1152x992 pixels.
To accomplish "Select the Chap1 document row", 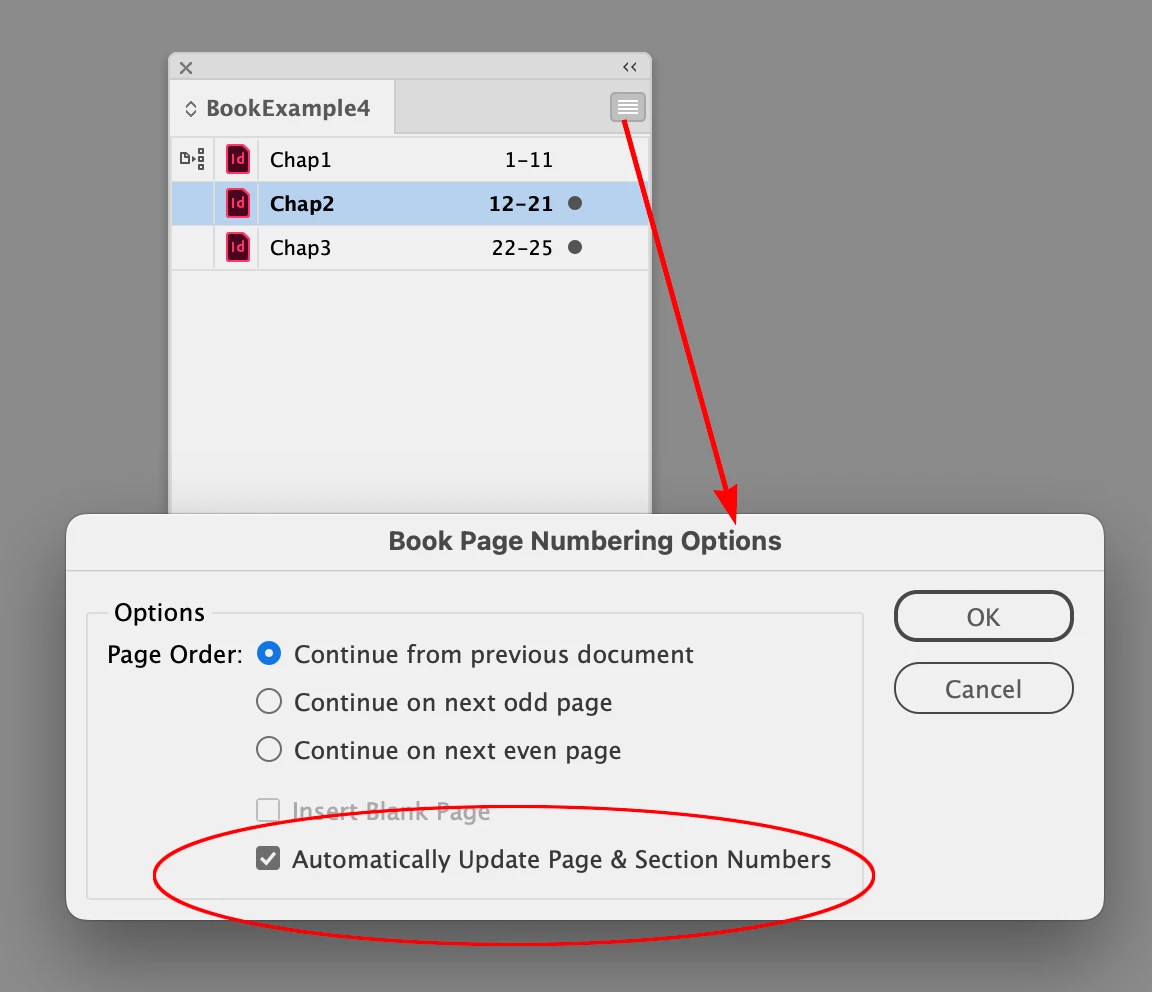I will click(410, 159).
